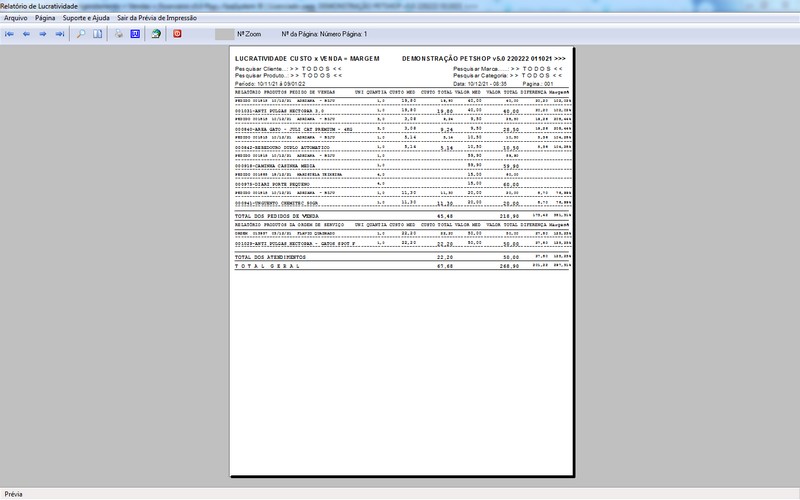
Task: Click the printer icon in toolbar
Action: click(x=118, y=34)
